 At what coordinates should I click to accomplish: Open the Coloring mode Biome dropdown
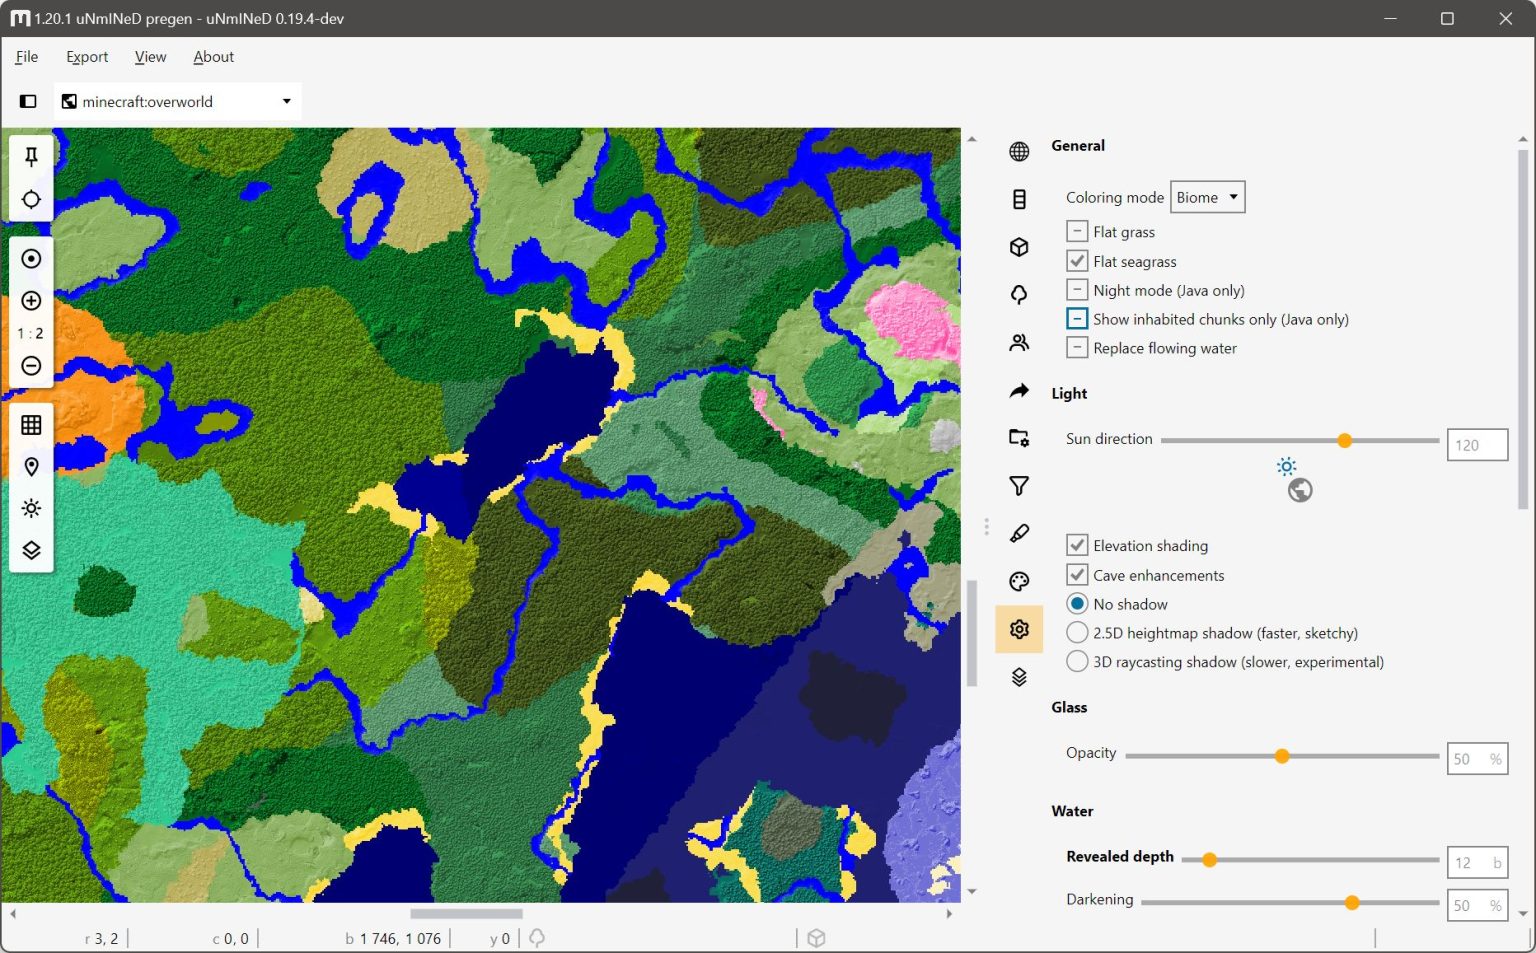click(x=1207, y=197)
